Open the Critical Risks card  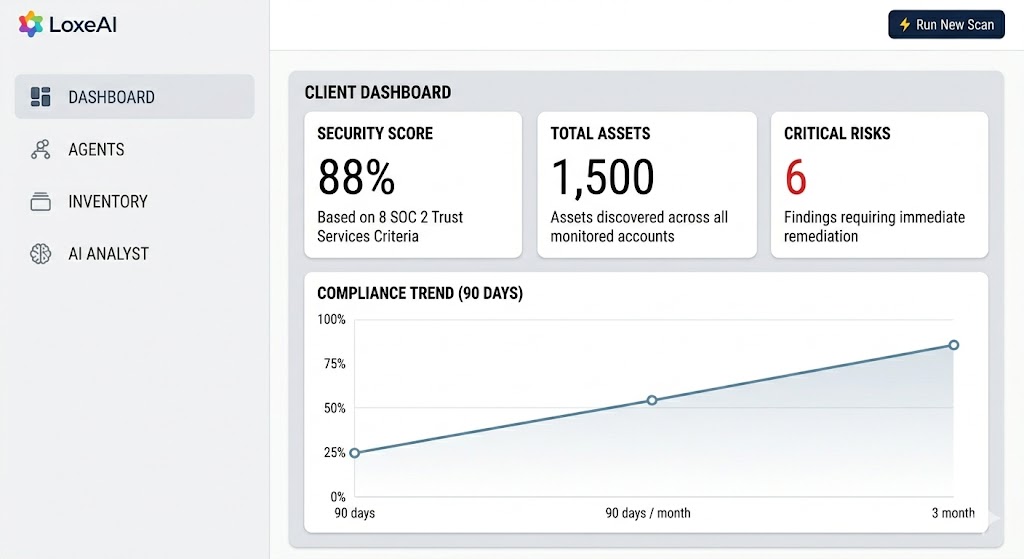(879, 184)
